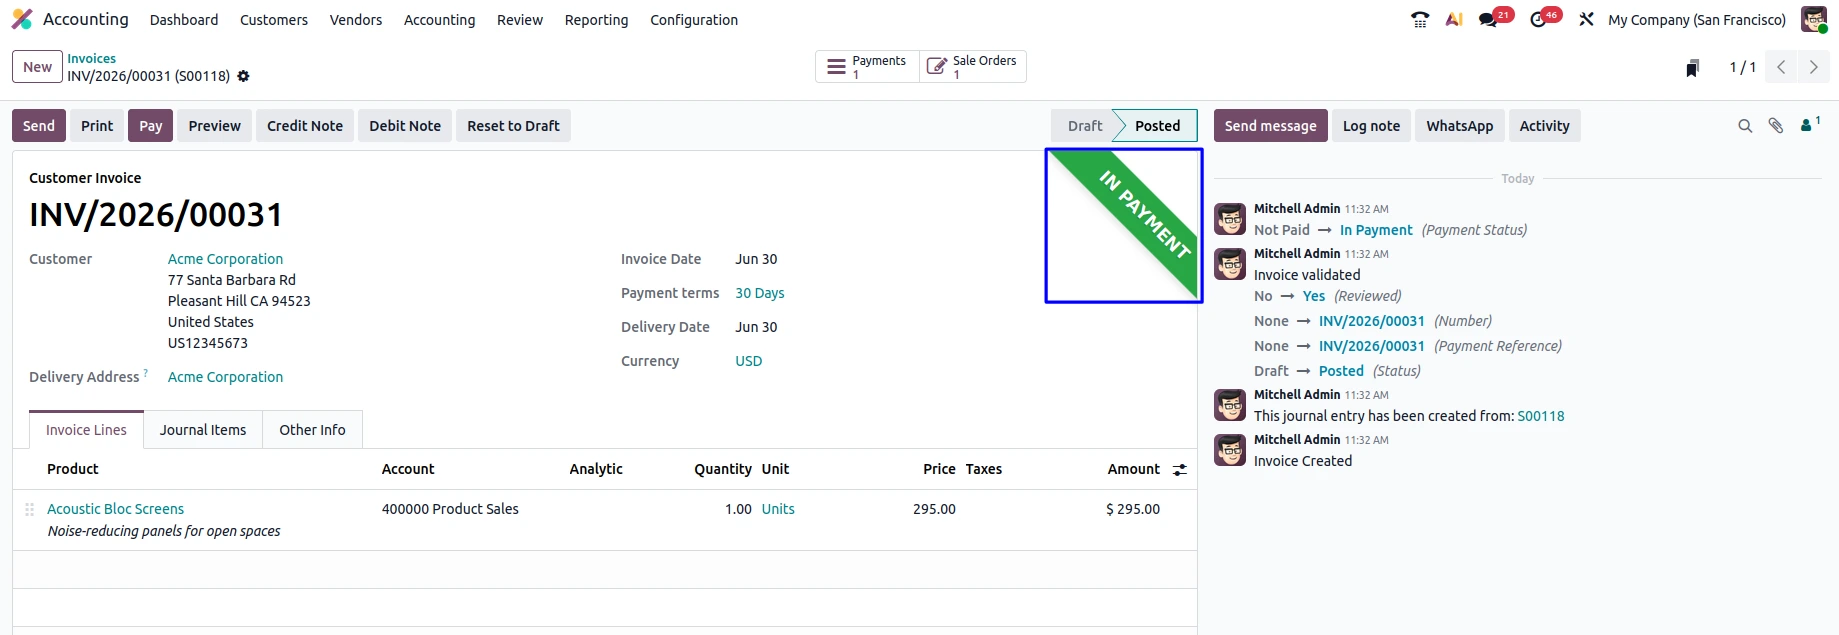Image resolution: width=1839 pixels, height=635 pixels.
Task: Open the Configuration menu
Action: [694, 20]
